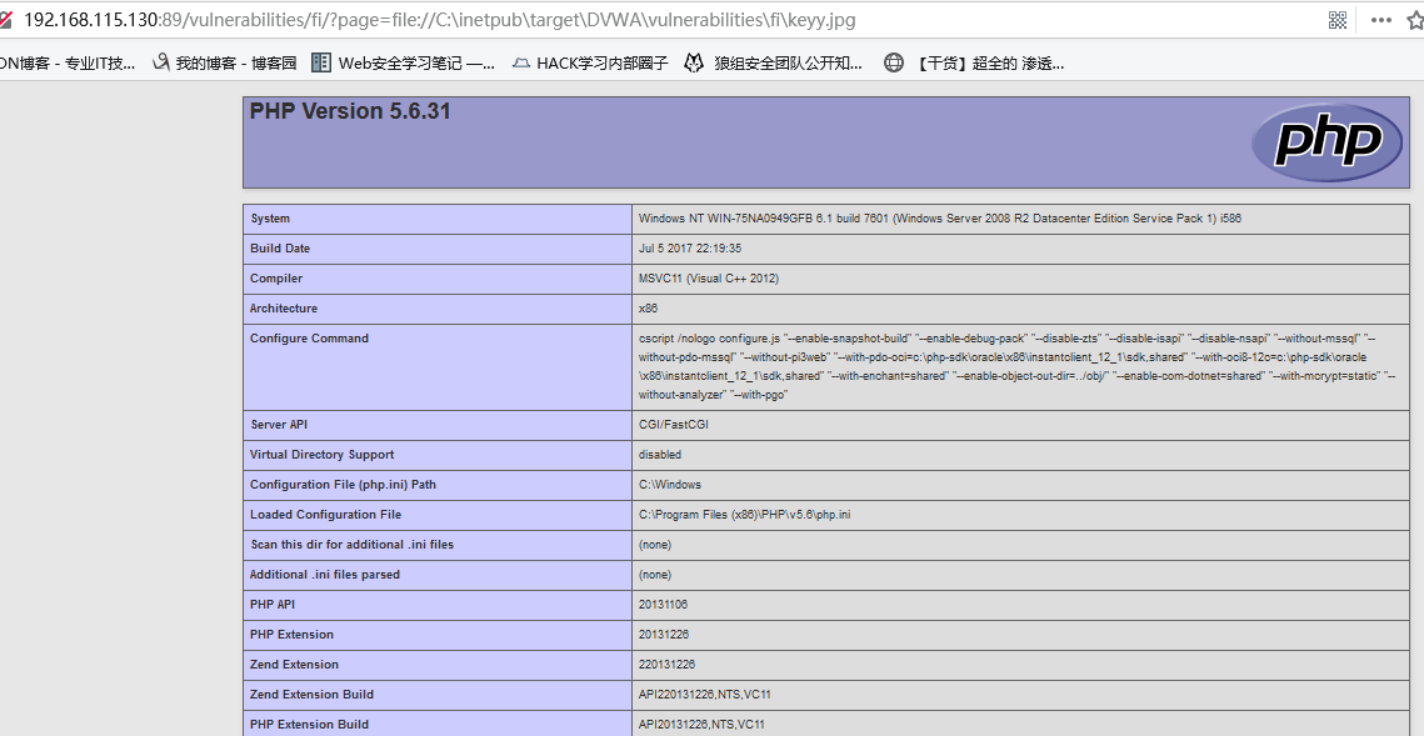Open the 博客 - 专业IT技 bookmark
The width and height of the screenshot is (1425, 736).
click(x=67, y=64)
